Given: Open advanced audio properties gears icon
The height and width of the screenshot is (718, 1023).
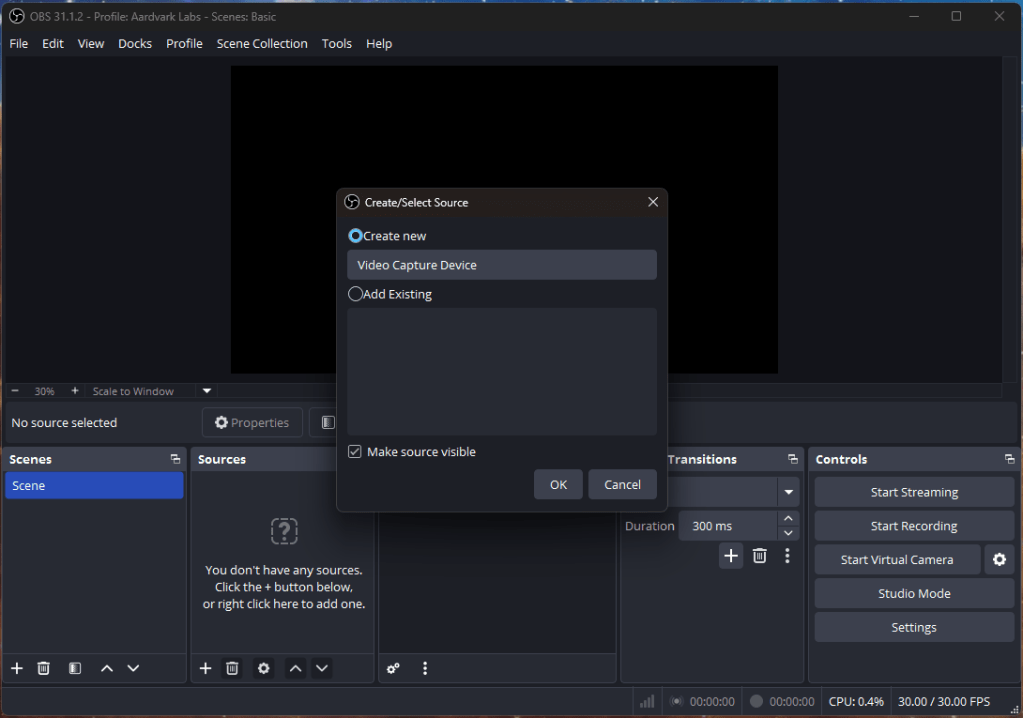Looking at the screenshot, I should [x=394, y=668].
